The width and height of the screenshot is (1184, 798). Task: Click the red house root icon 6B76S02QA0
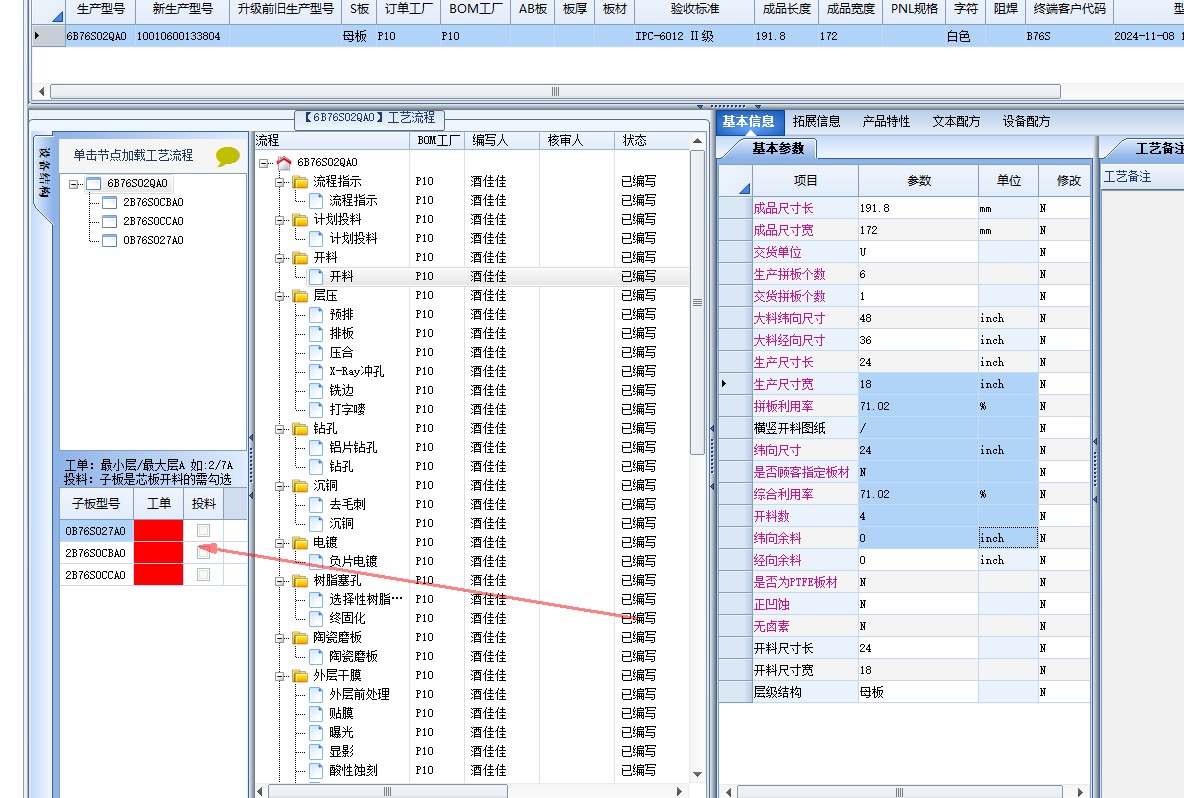pos(284,162)
